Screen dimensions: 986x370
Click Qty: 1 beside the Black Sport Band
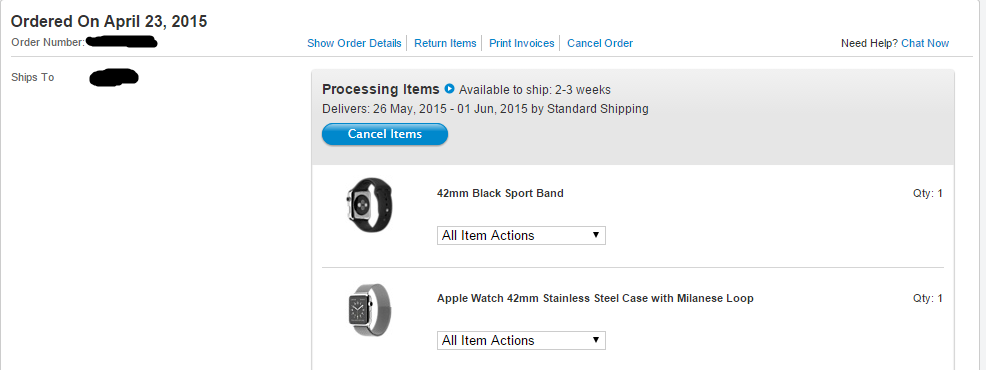(x=928, y=193)
